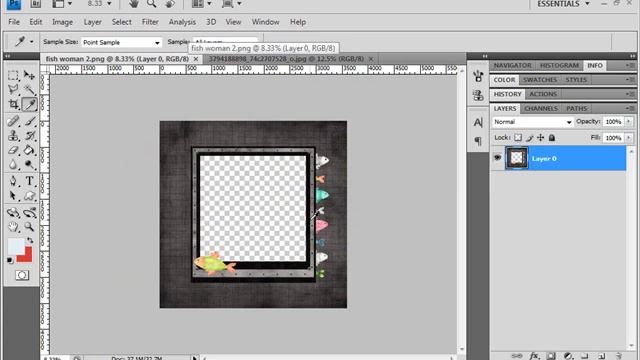Open the Opacity slider arrow

click(x=629, y=122)
